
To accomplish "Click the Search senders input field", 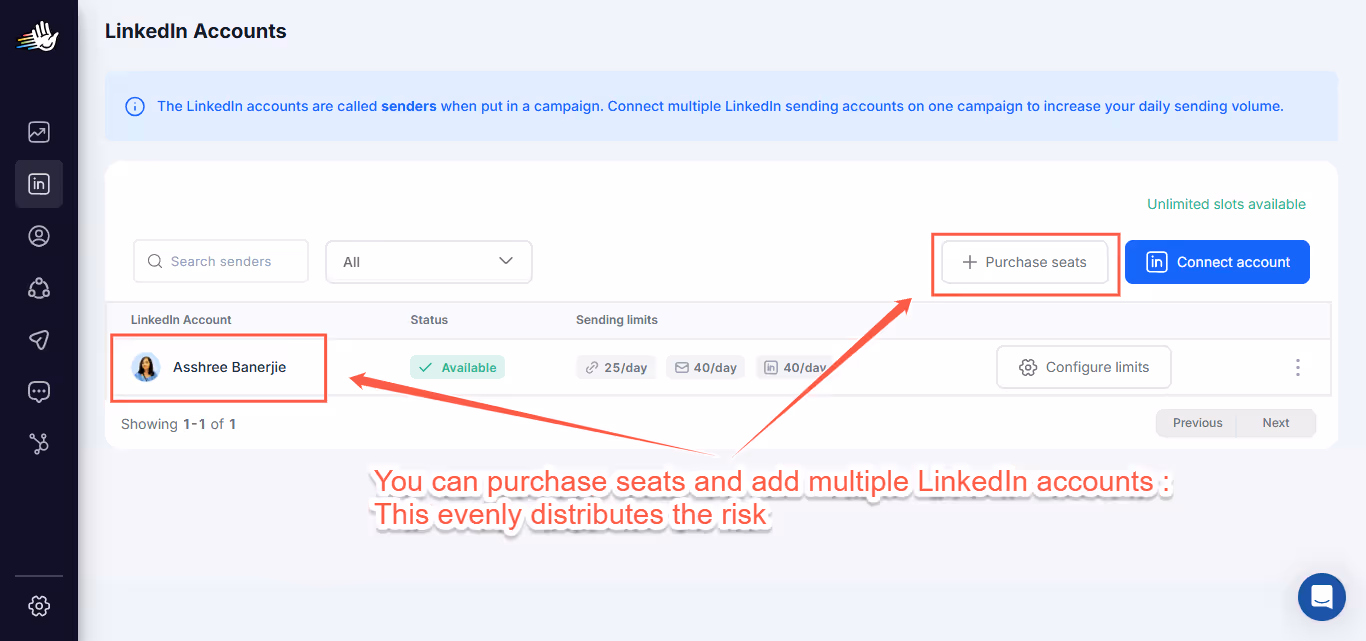I will [x=220, y=261].
